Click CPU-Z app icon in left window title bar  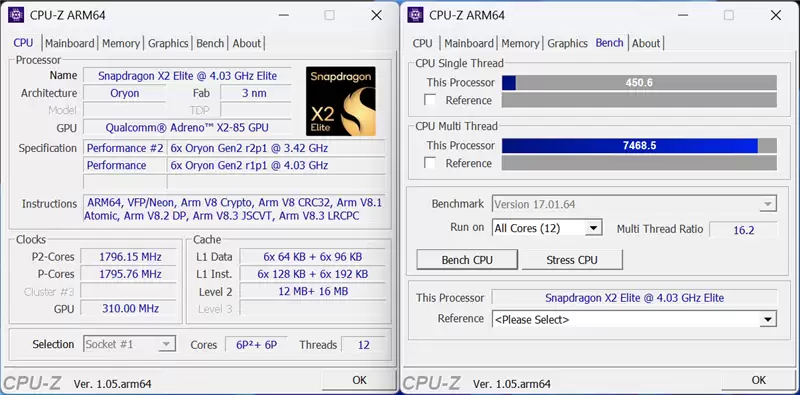click(x=16, y=15)
